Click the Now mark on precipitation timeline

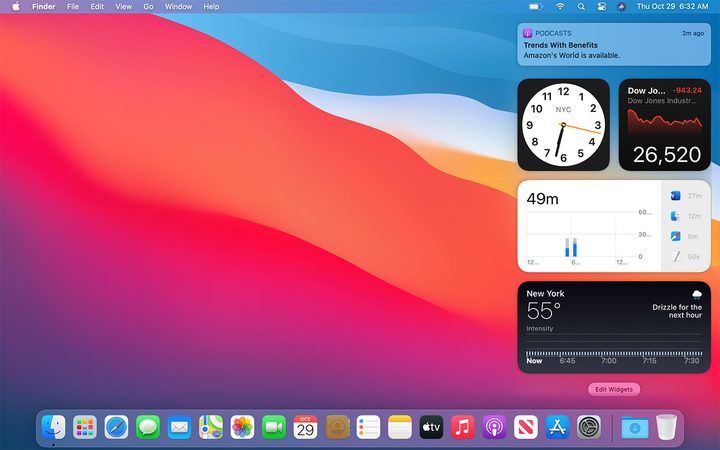(534, 361)
